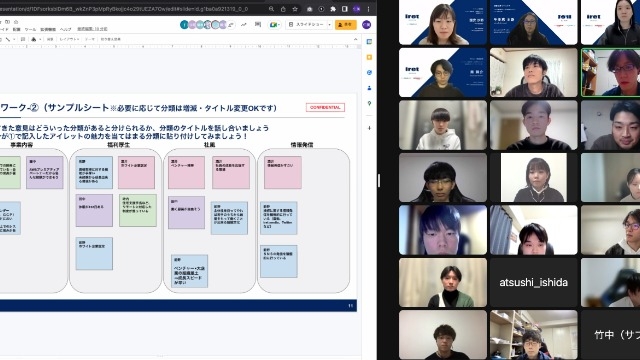640x360 pixels.
Task: Toggle the browser side panel icon
Action: pyautogui.click(x=344, y=9)
